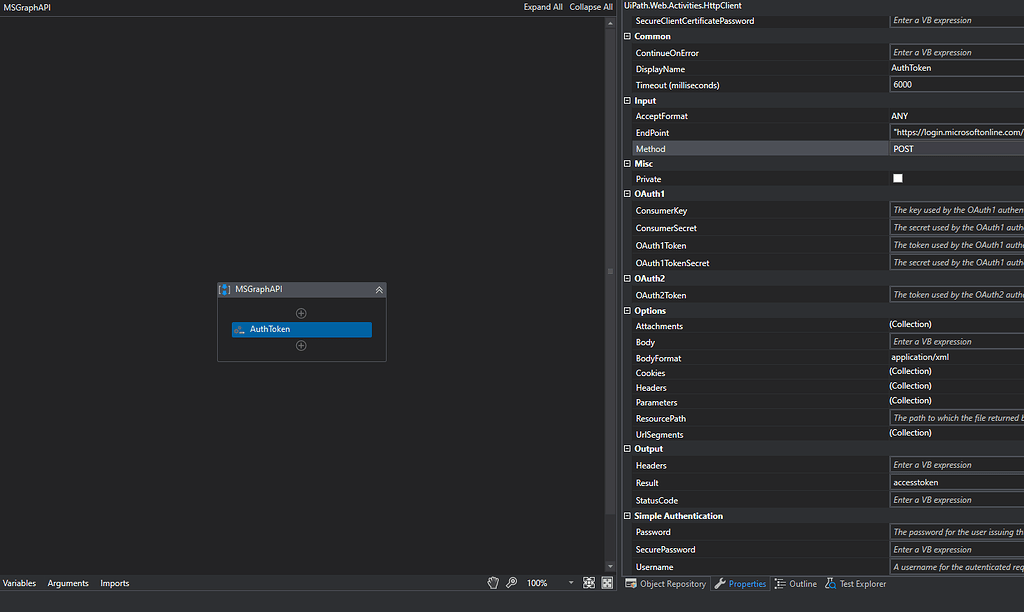
Task: Toggle the Private checkbox under Misc
Action: pos(897,178)
